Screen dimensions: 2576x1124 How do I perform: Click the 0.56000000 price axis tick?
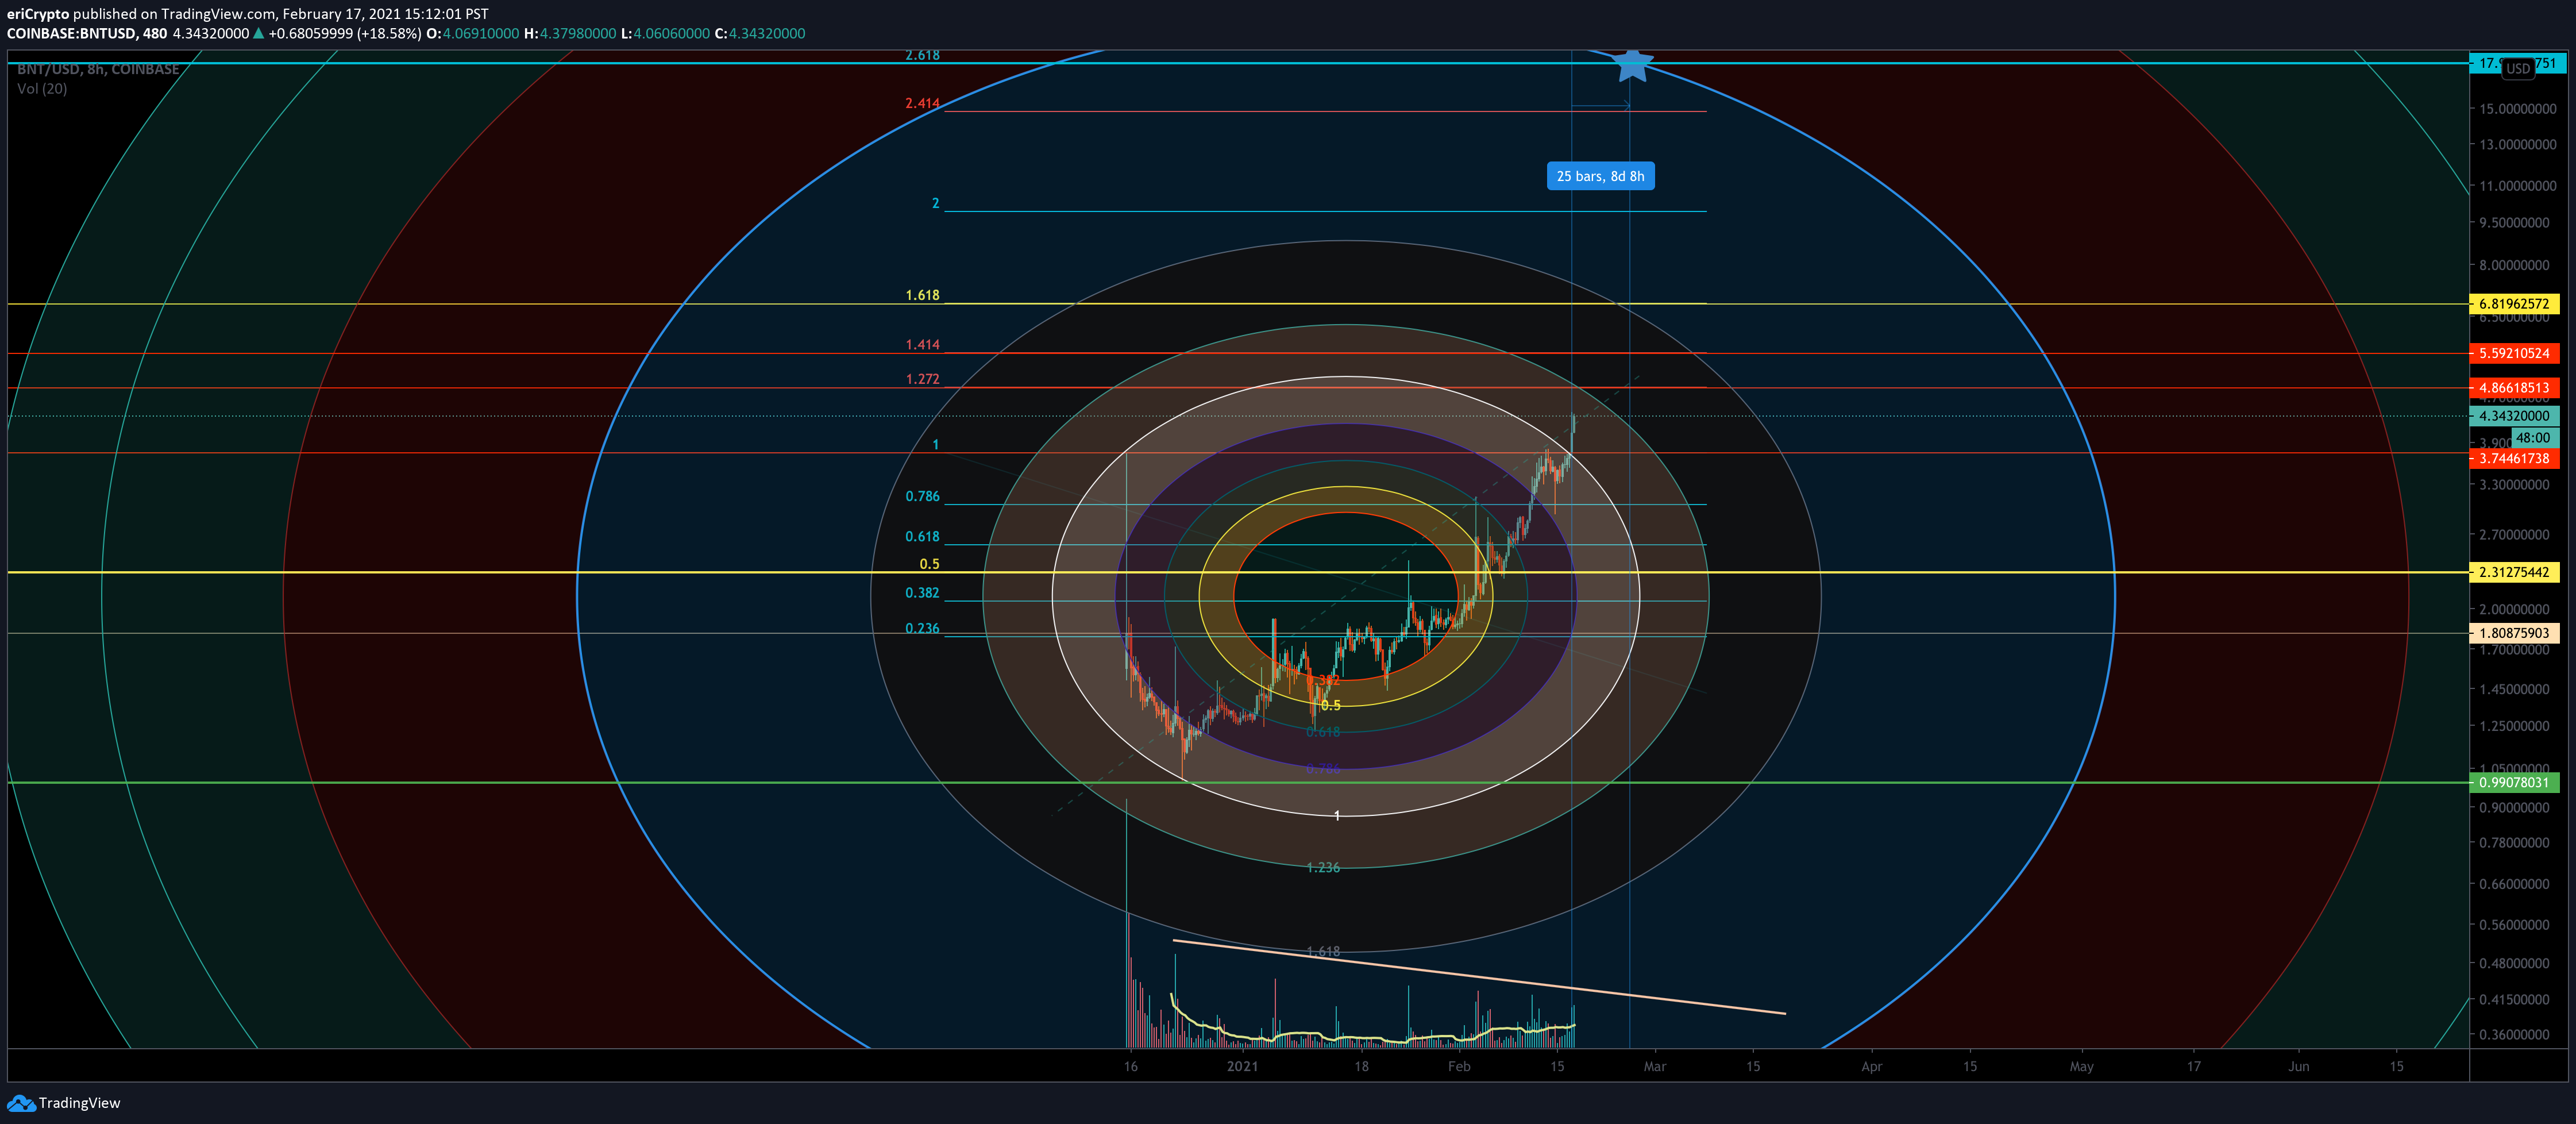coord(2514,925)
